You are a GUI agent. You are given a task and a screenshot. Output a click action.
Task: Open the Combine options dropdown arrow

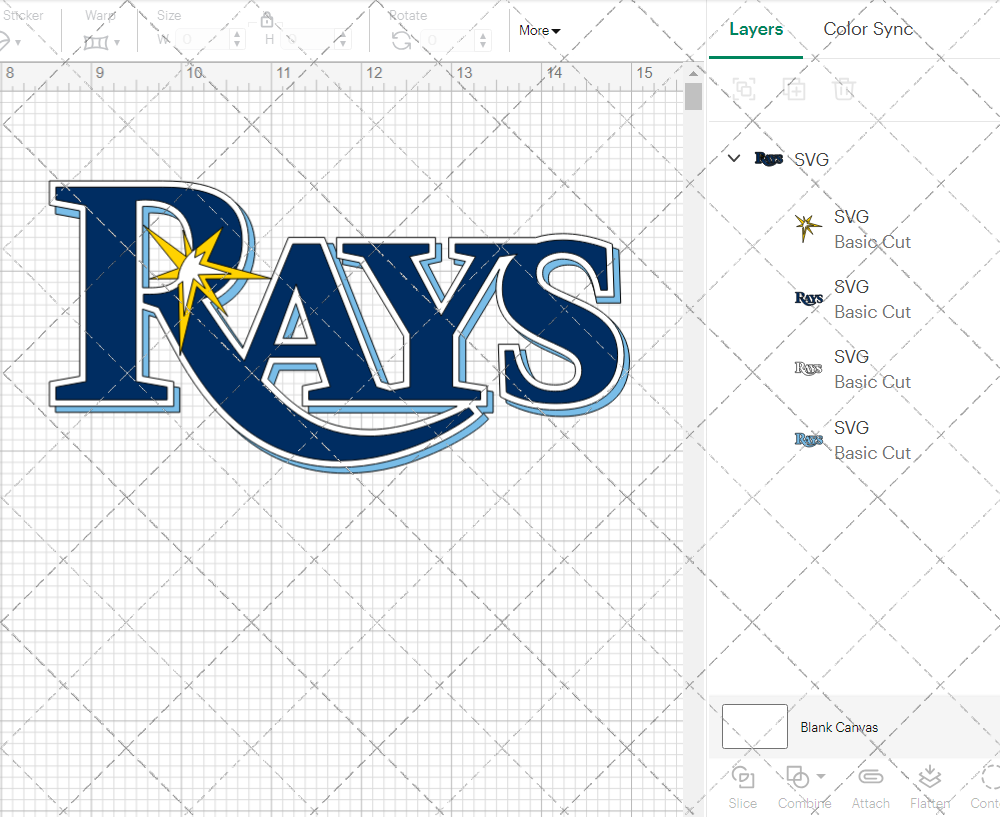point(820,777)
